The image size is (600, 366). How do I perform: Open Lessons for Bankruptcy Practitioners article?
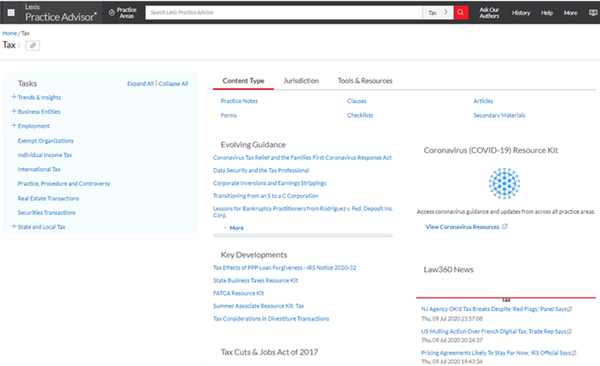tap(303, 212)
